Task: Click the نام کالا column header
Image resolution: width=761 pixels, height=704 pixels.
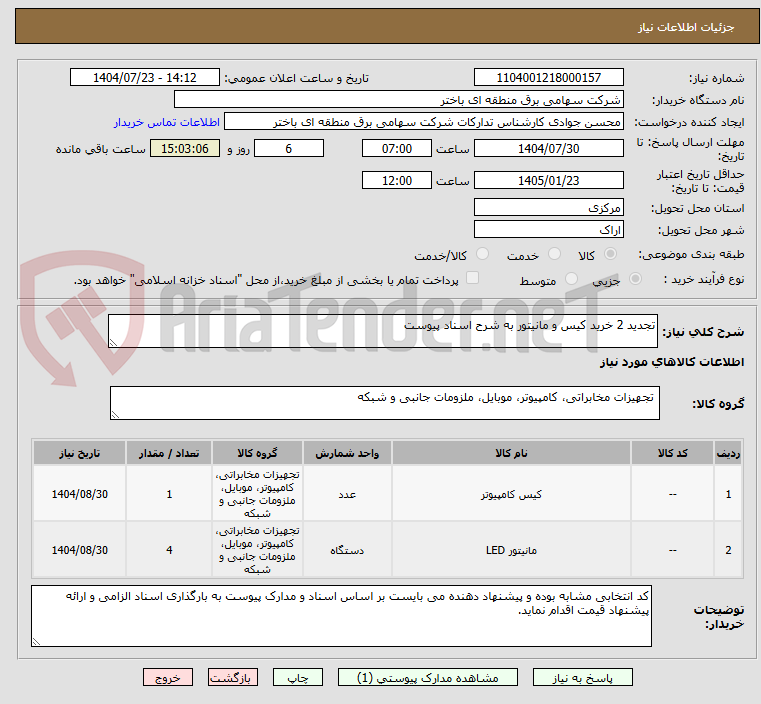Action: click(x=511, y=453)
